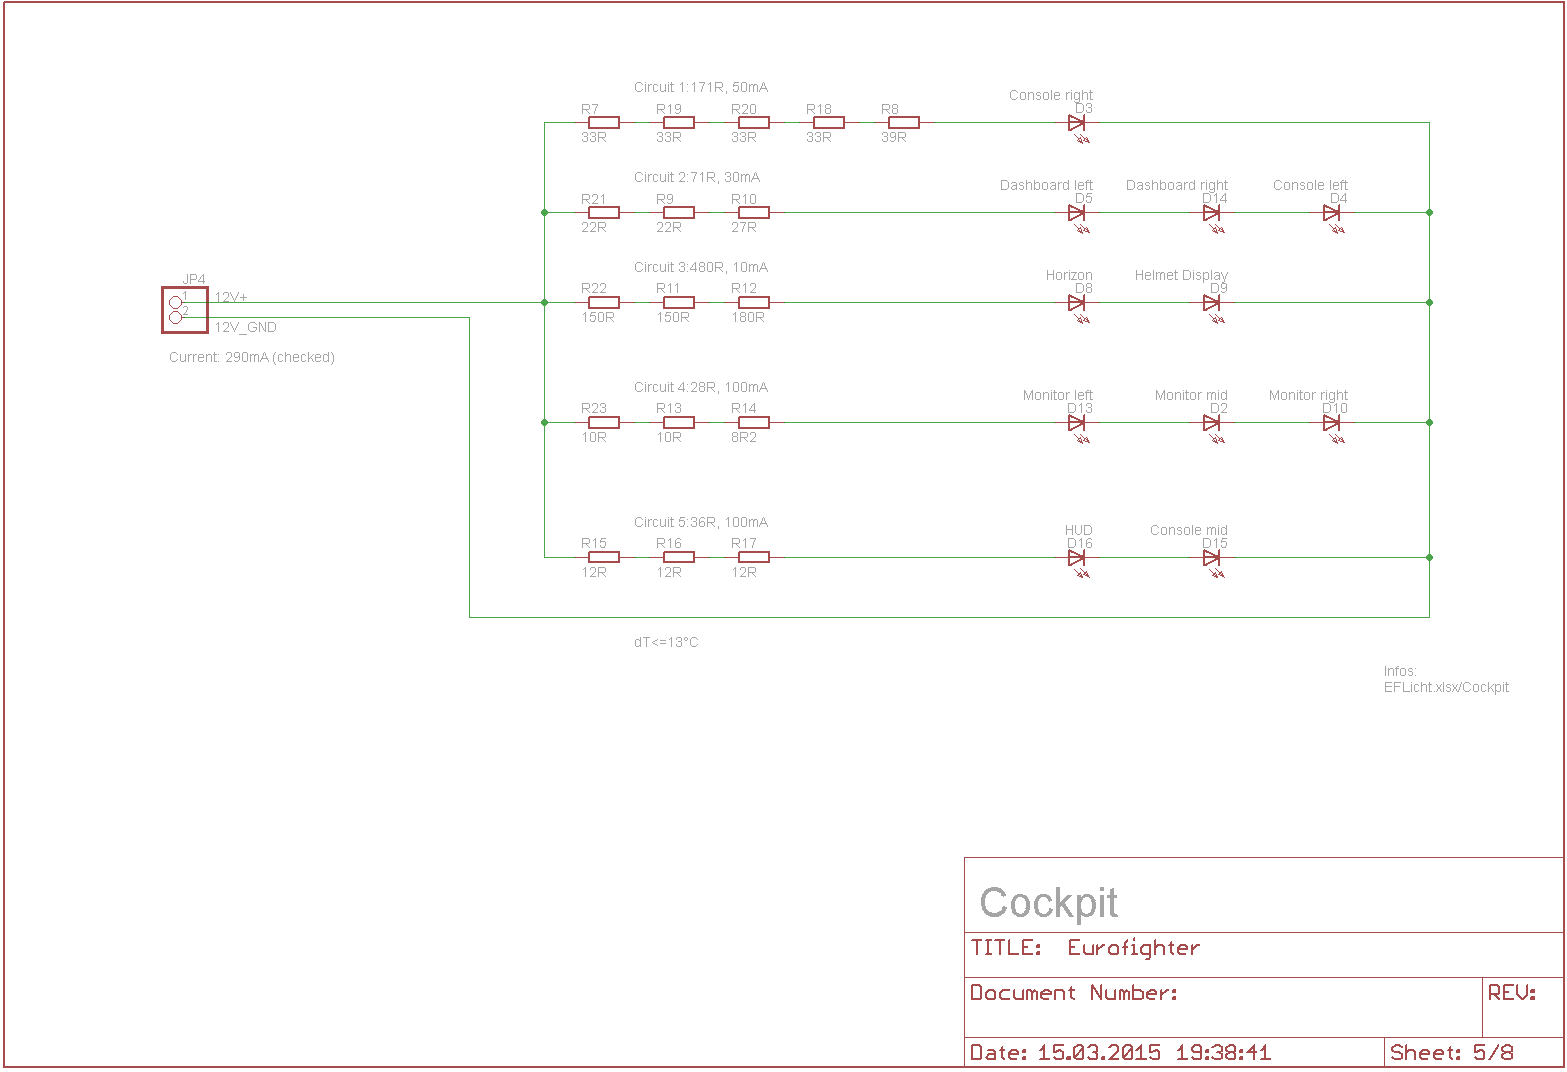Screen dimensions: 1567x1072
Task: Click the HUD LED symbol D16
Action: 1077,558
